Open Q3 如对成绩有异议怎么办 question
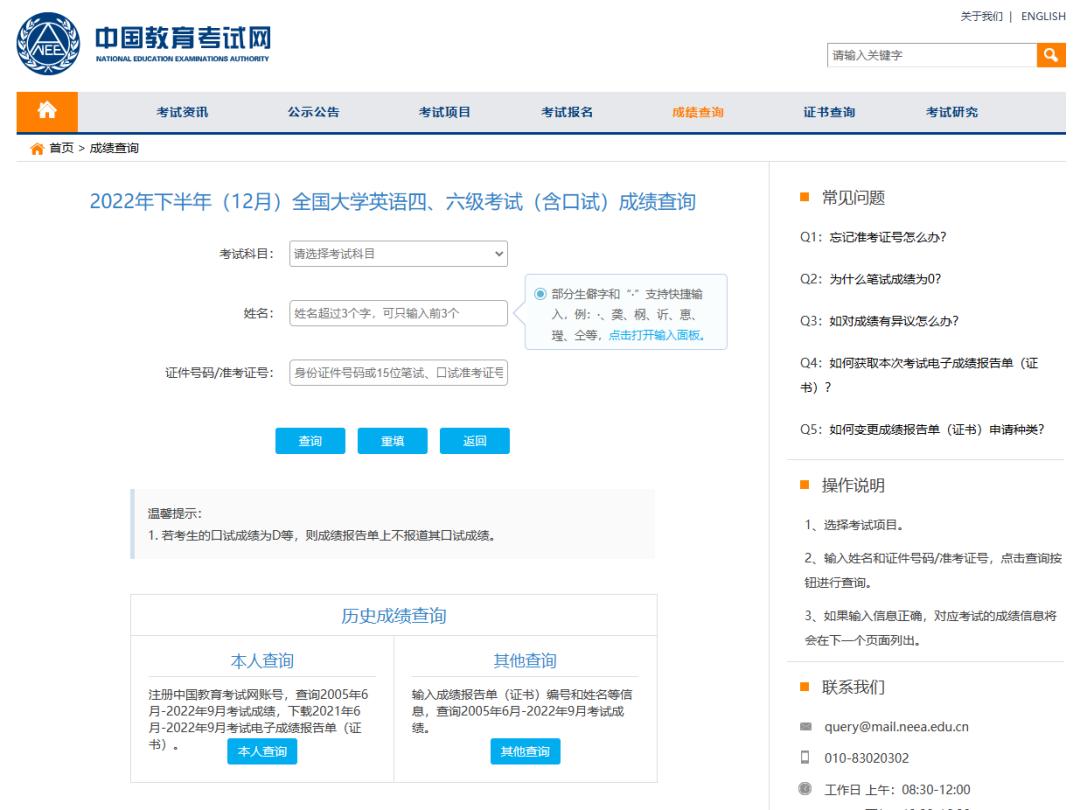 879,321
